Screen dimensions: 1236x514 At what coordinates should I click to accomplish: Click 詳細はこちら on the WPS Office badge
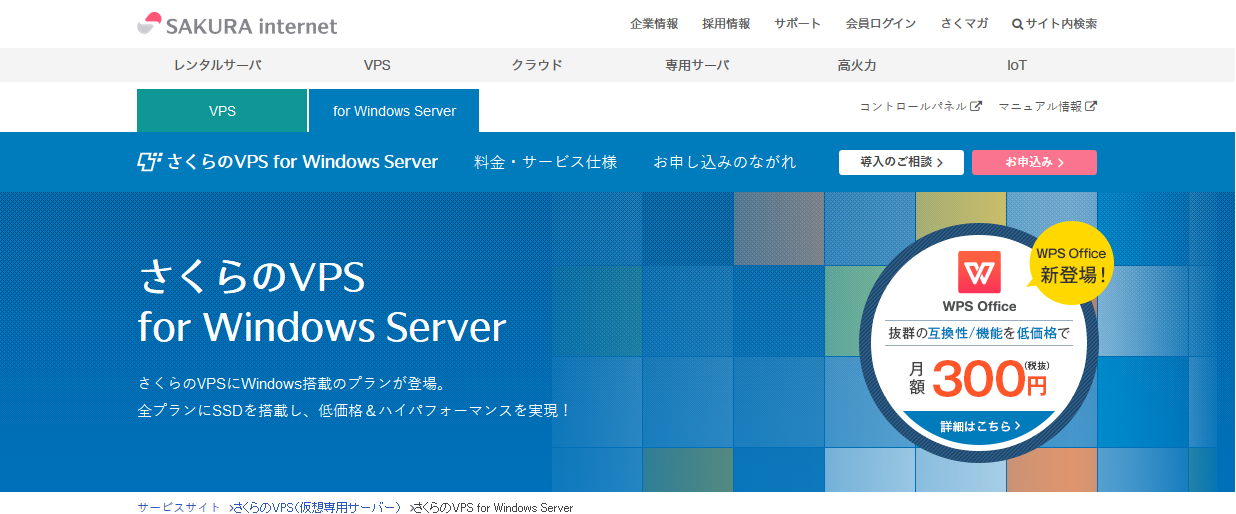[x=980, y=426]
